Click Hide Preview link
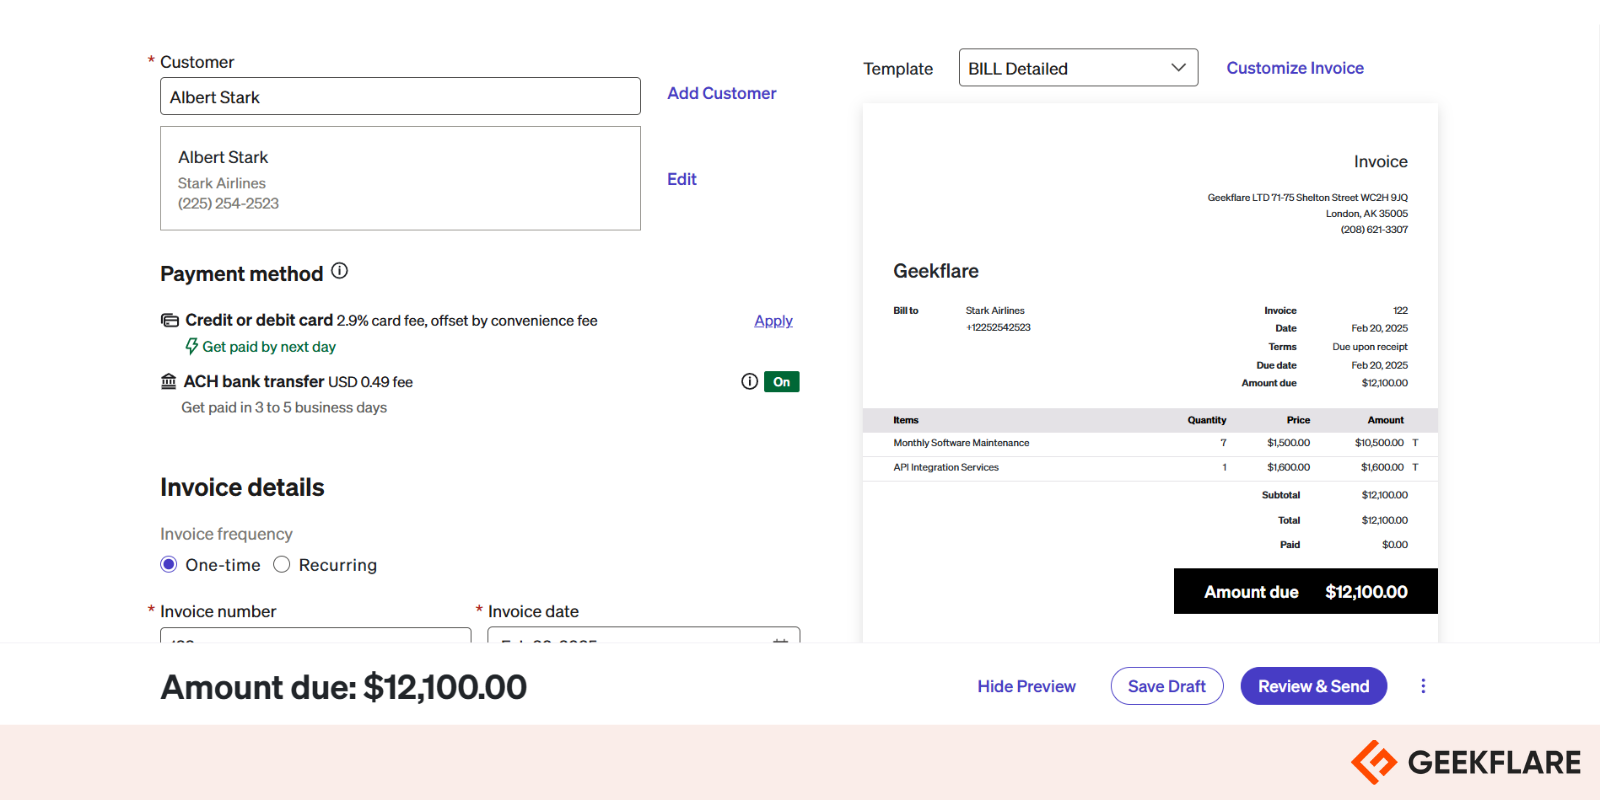 [x=1026, y=686]
